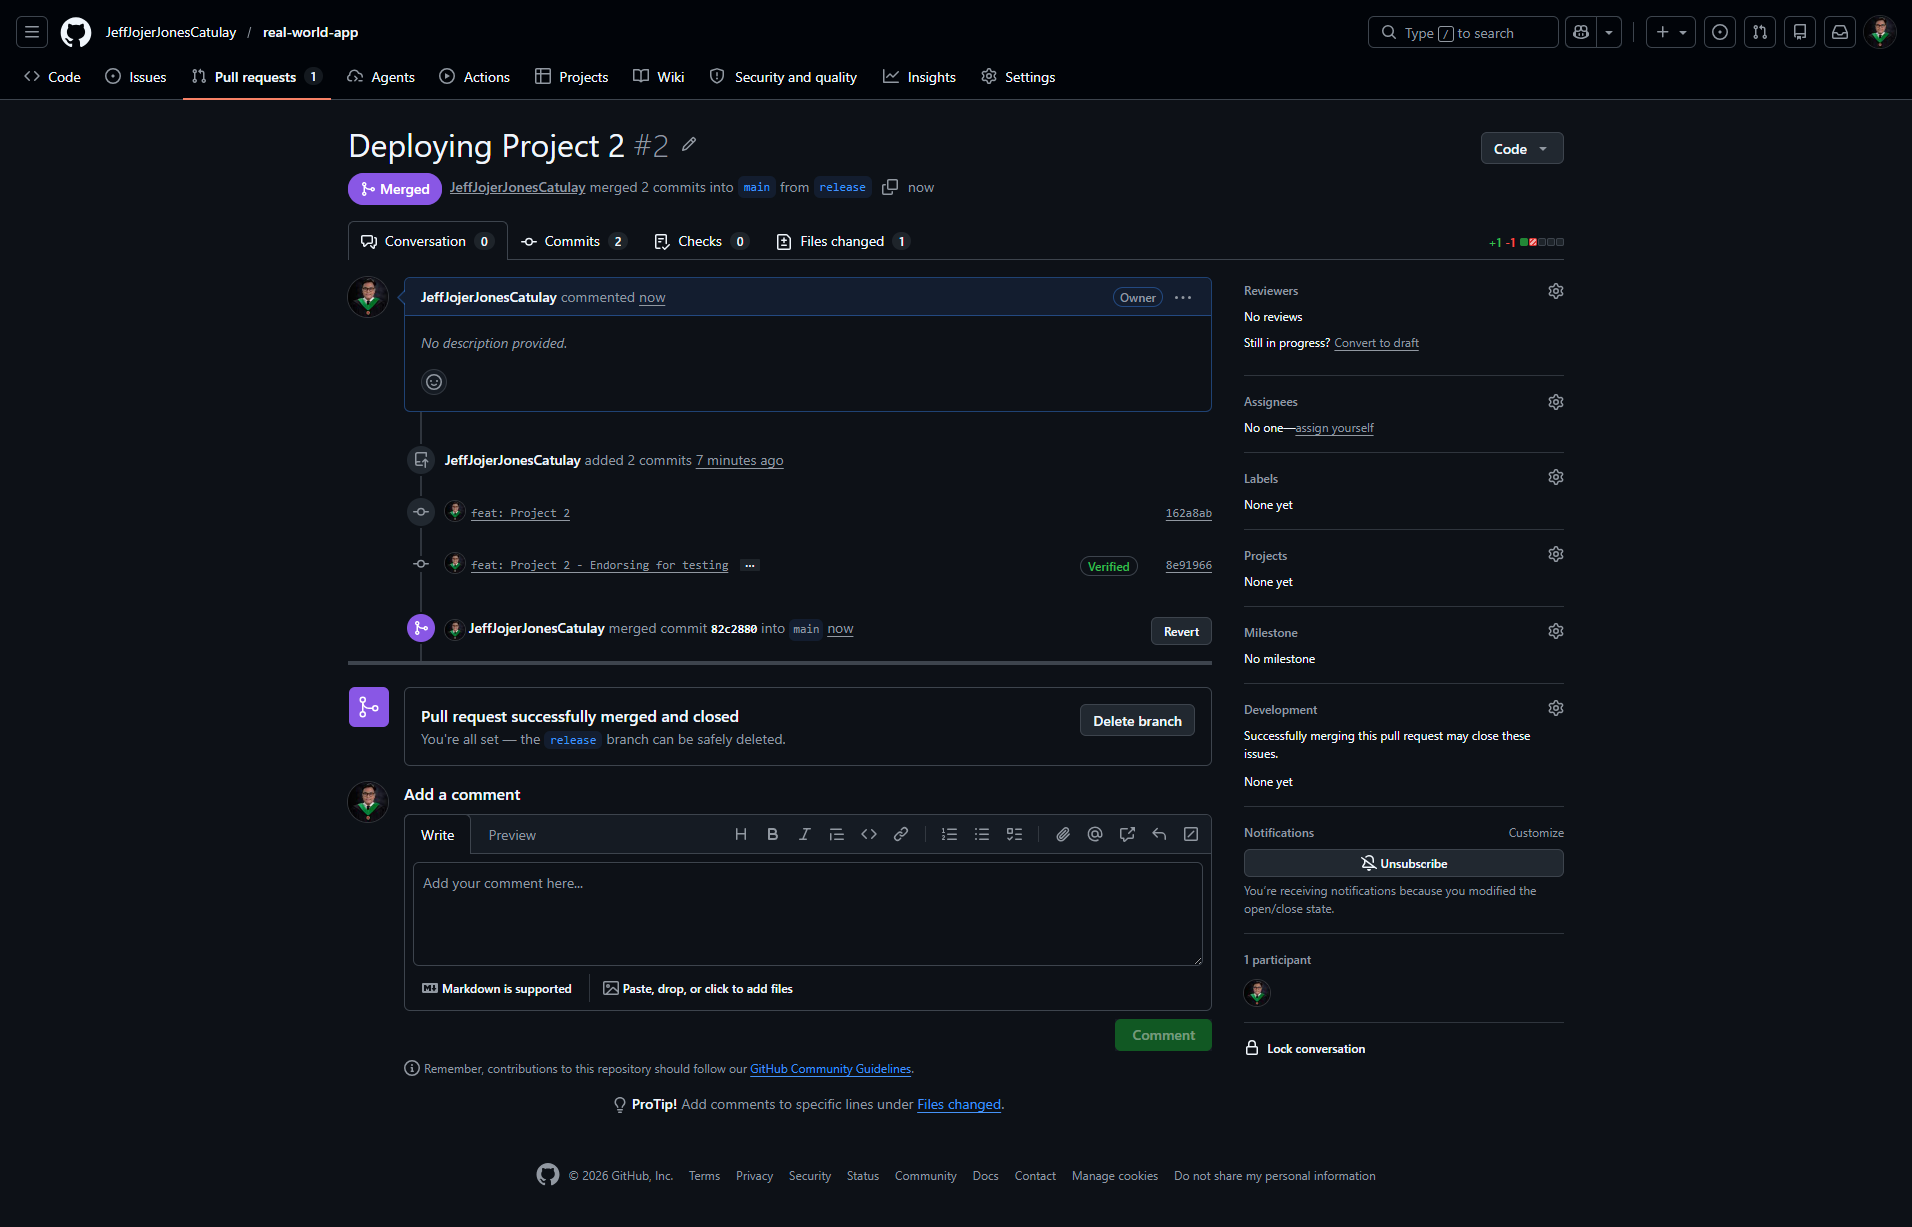1912x1227 pixels.
Task: Expand the Code dropdown button
Action: pyautogui.click(x=1521, y=148)
